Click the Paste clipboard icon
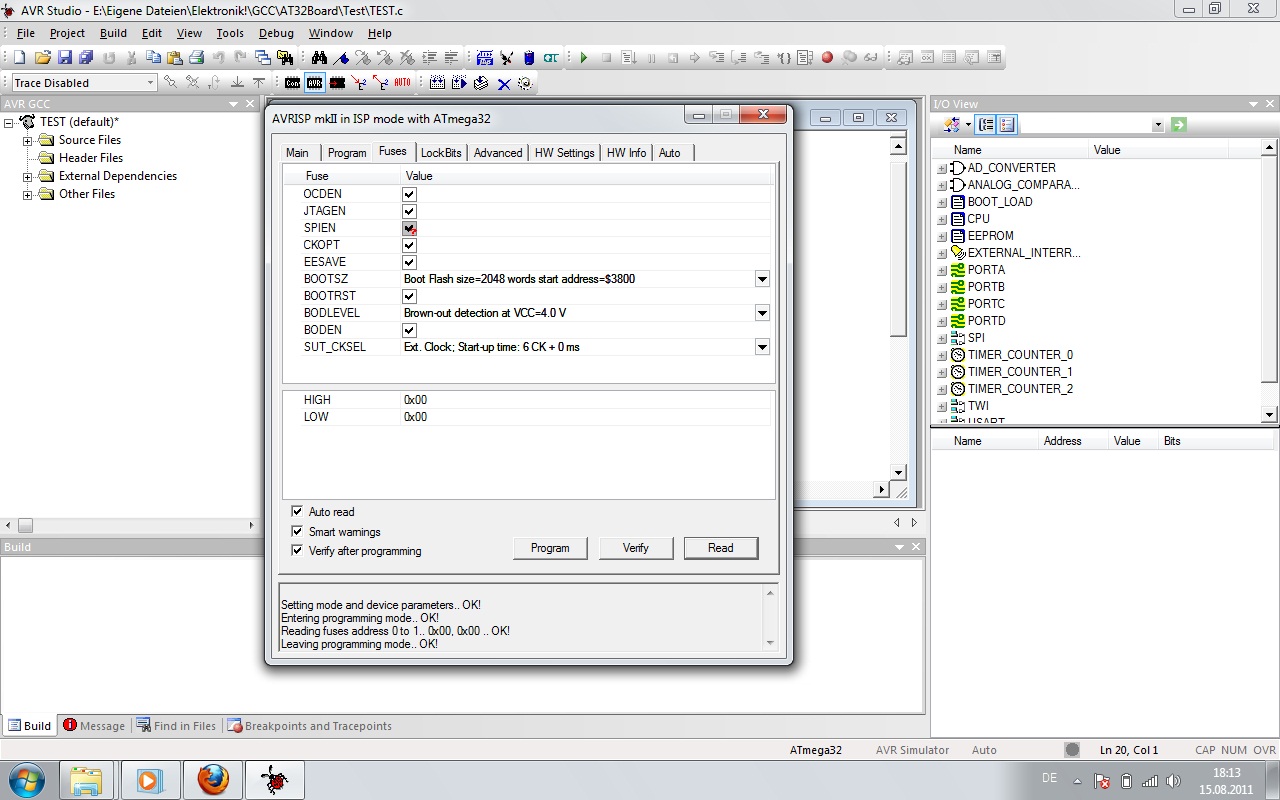 pos(175,58)
